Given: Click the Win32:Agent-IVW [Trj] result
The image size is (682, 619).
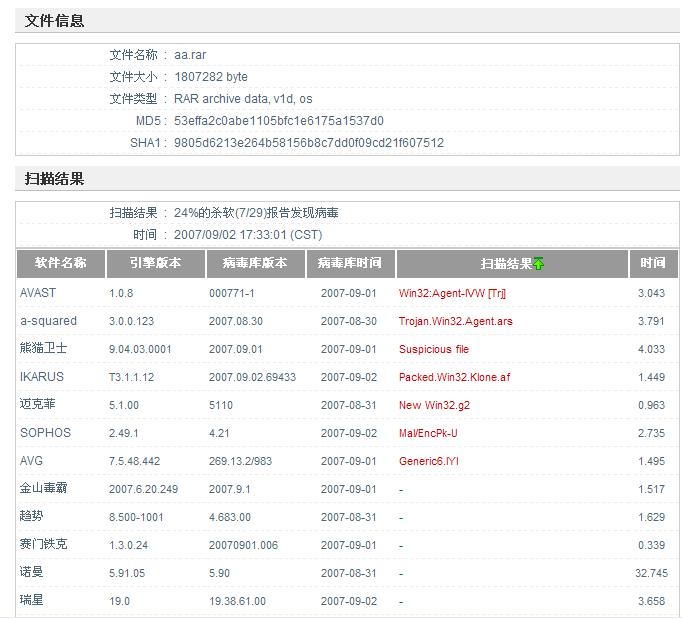Looking at the screenshot, I should [452, 294].
